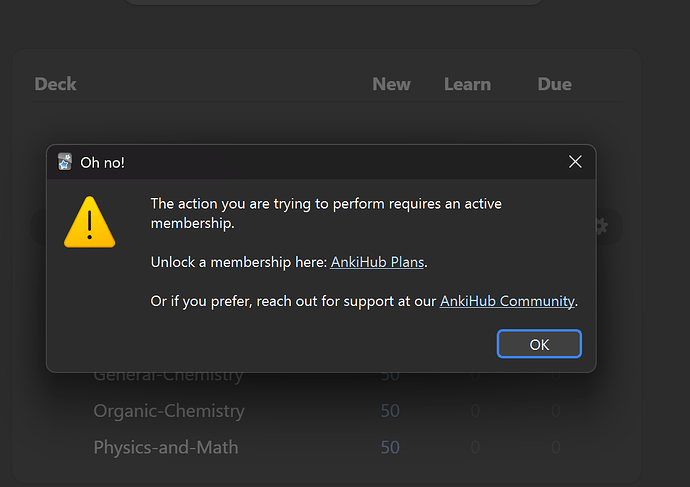Open the AnkiHub Plans link

pos(378,262)
